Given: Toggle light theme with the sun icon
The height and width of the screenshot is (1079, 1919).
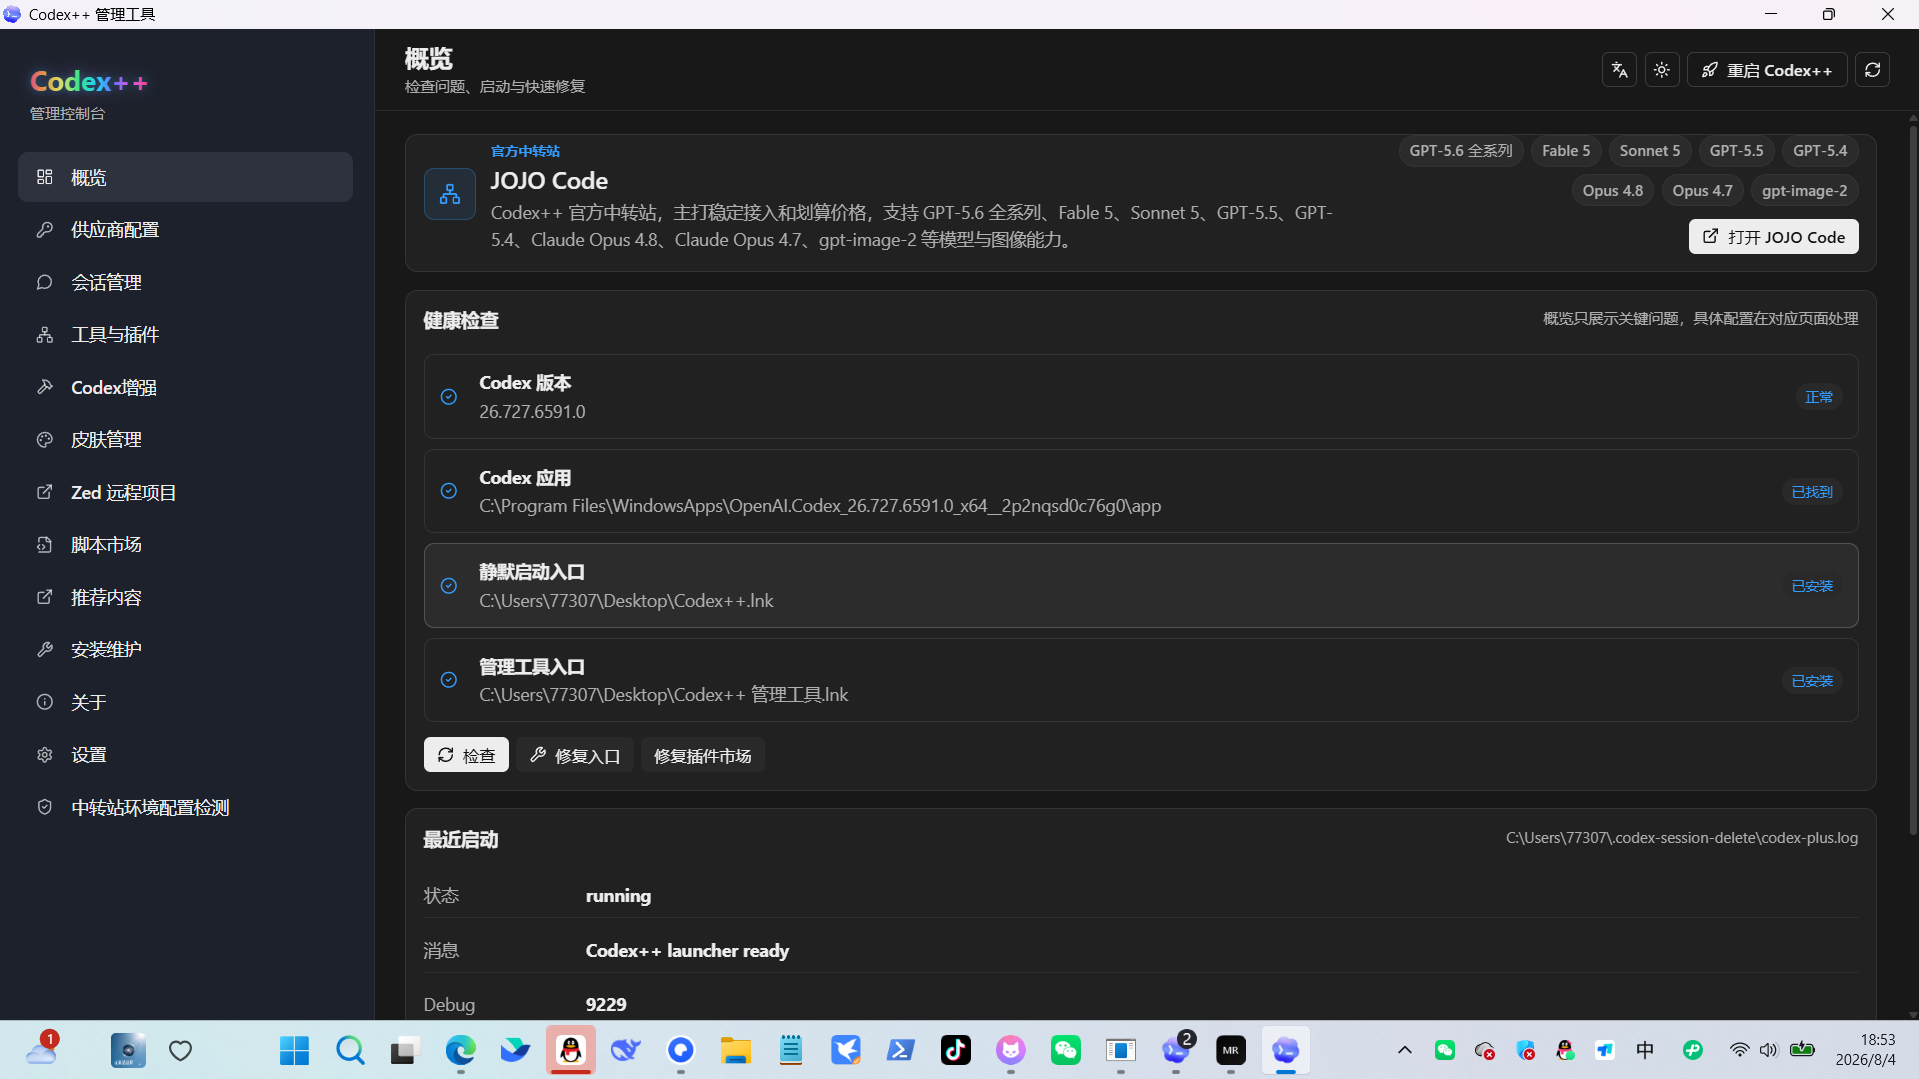Looking at the screenshot, I should pyautogui.click(x=1662, y=70).
